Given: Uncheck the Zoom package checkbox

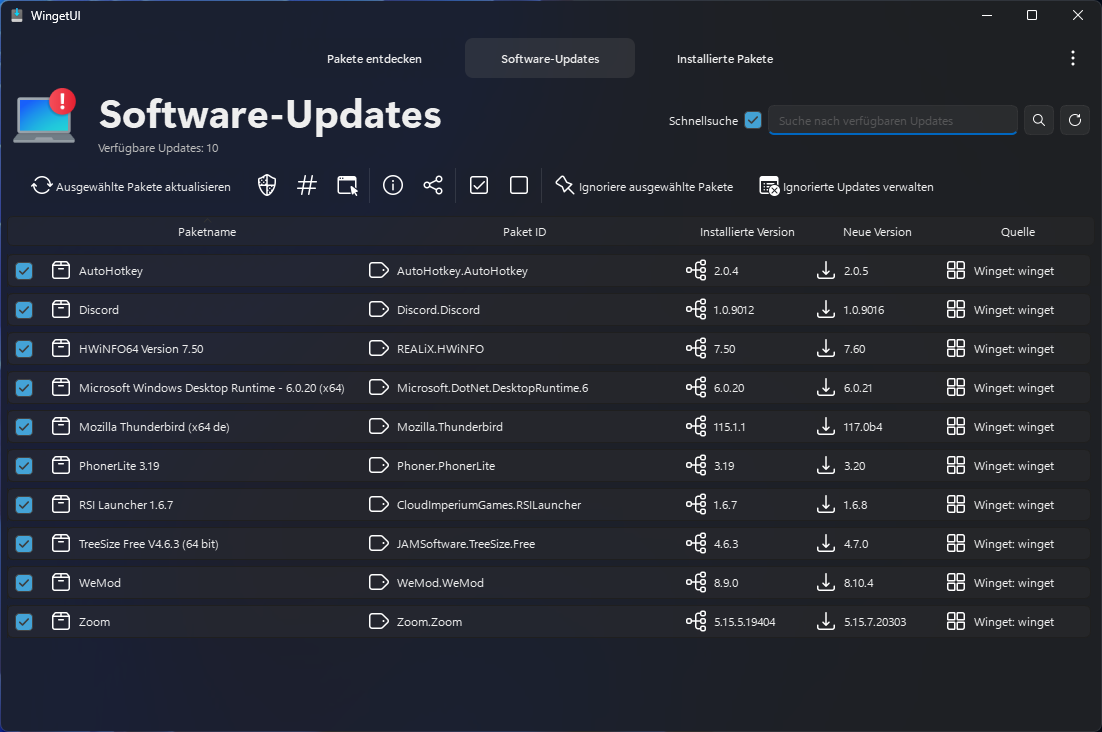Looking at the screenshot, I should pyautogui.click(x=24, y=622).
